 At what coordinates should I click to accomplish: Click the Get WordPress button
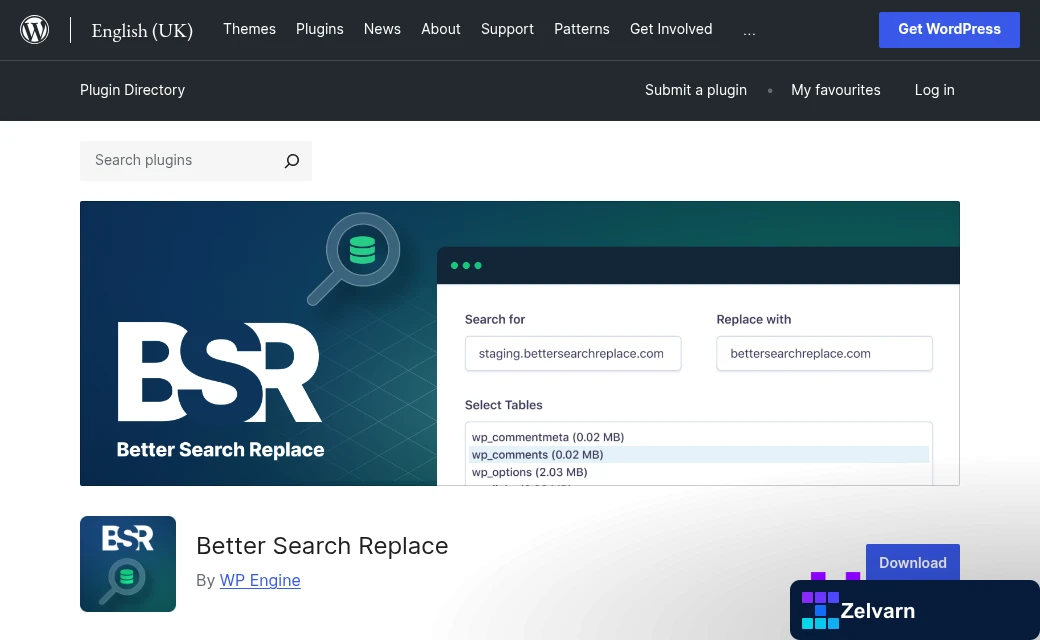pos(949,30)
